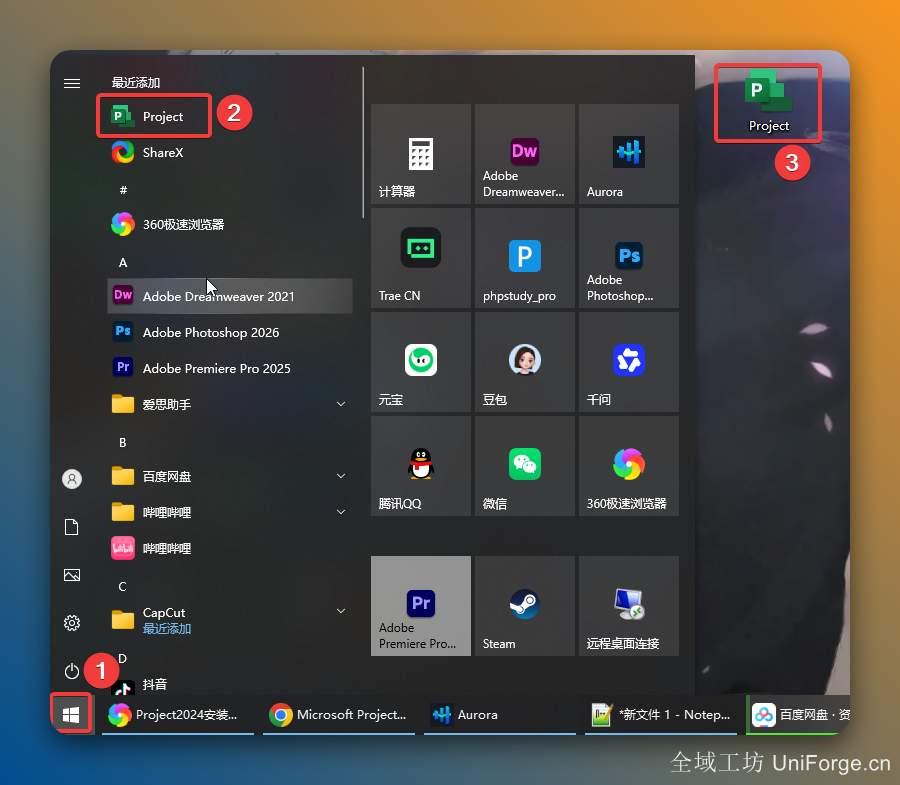The width and height of the screenshot is (900, 785).
Task: Open the Documents sidebar shortcut
Action: pos(72,527)
